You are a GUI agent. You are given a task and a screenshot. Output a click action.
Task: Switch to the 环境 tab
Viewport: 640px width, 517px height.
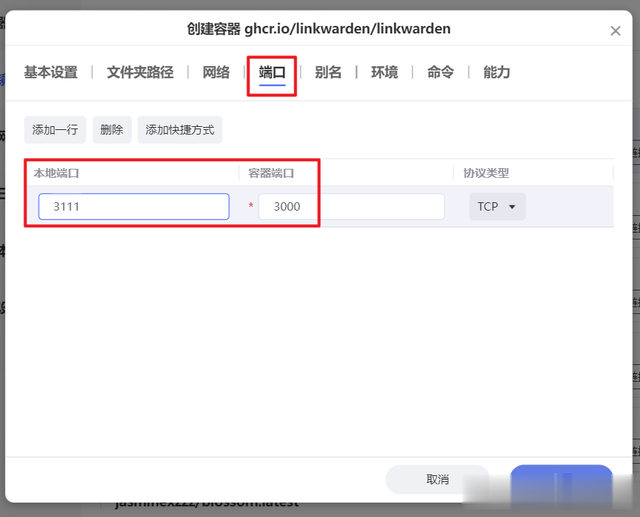click(384, 72)
